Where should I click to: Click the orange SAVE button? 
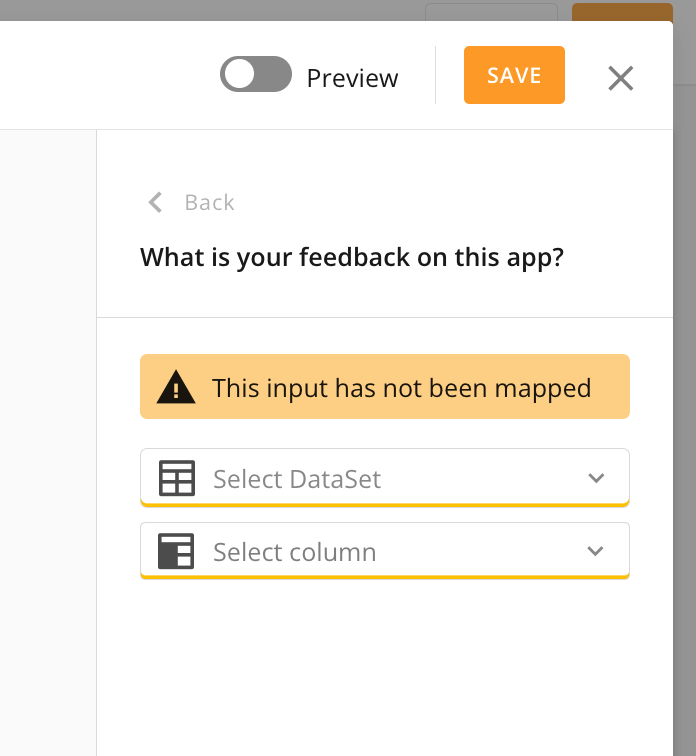(x=514, y=75)
